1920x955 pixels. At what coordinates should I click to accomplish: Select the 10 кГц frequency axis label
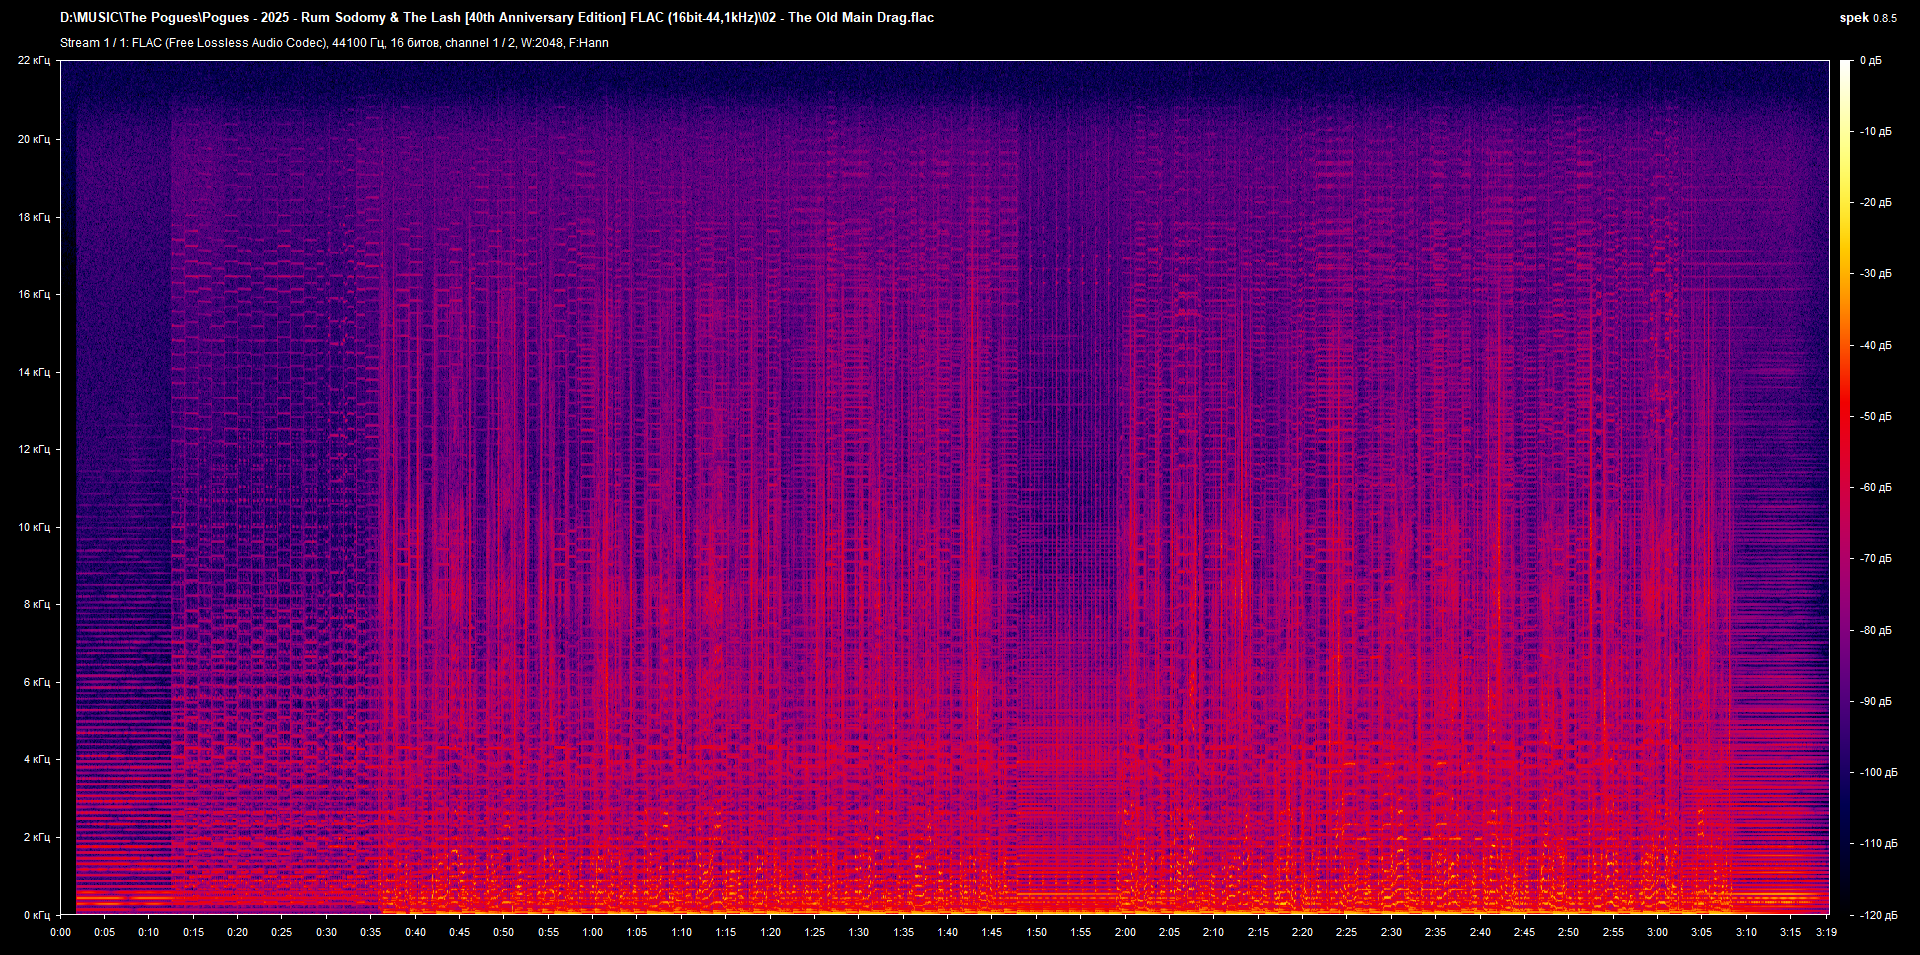pyautogui.click(x=34, y=527)
